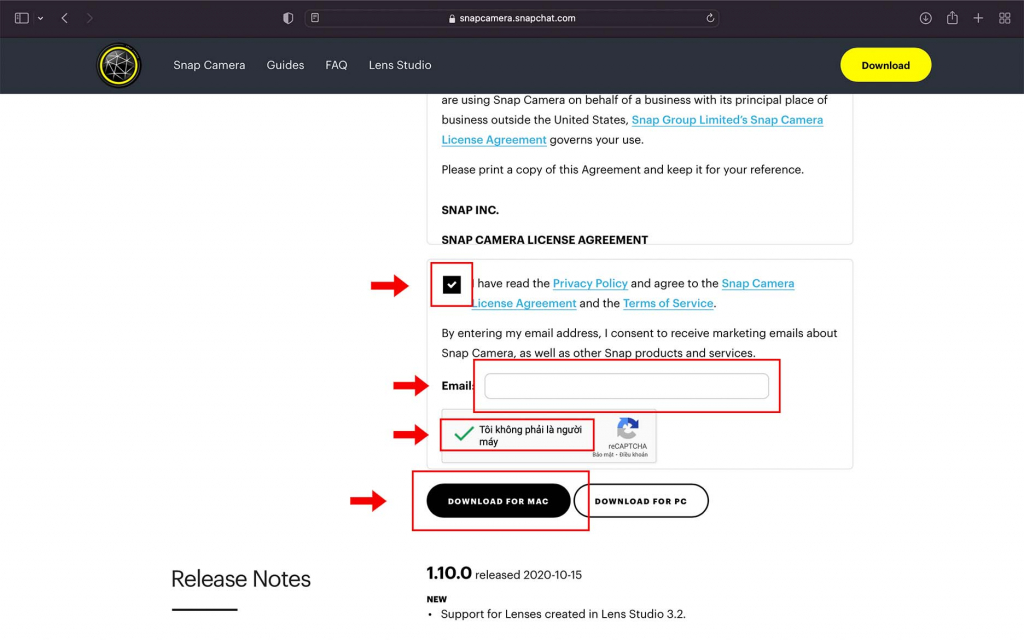Image resolution: width=1024 pixels, height=640 pixels.
Task: Go forward with the forward arrow
Action: (89, 18)
